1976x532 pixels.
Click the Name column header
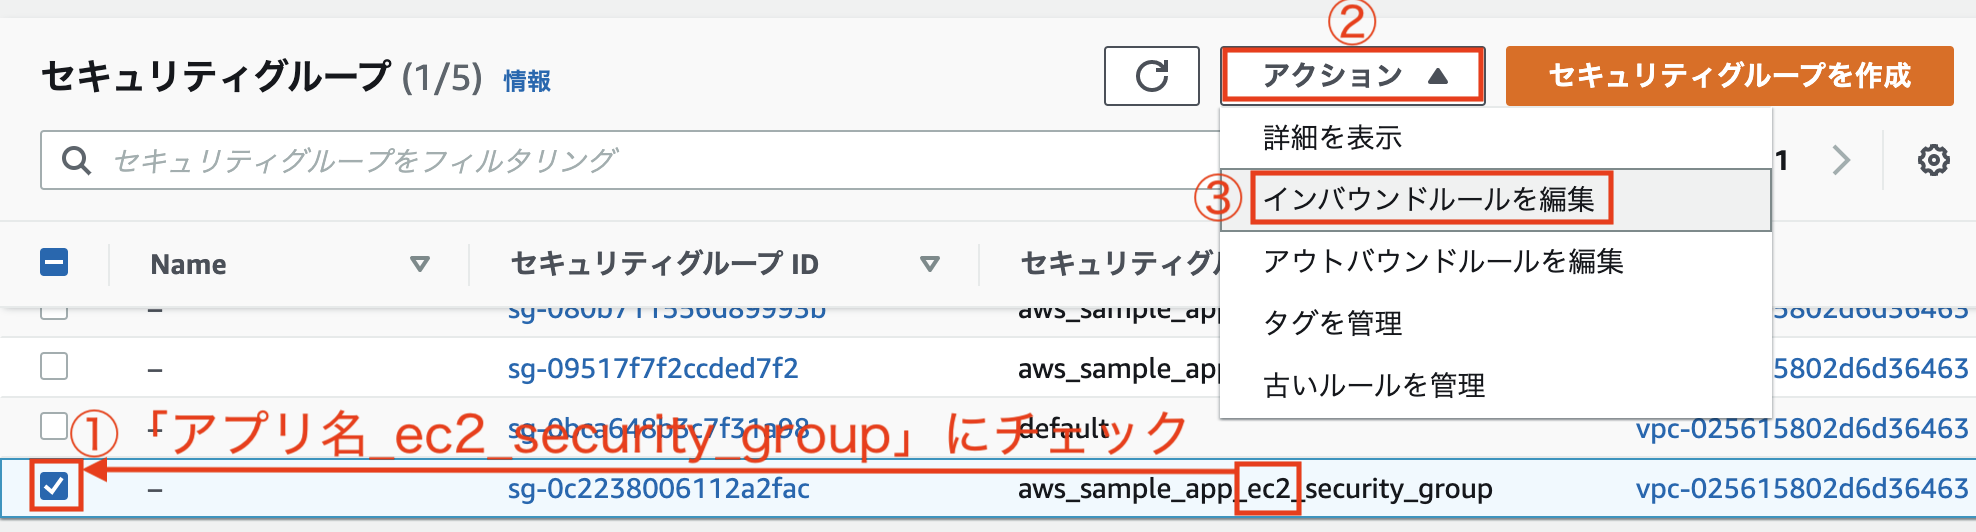188,264
